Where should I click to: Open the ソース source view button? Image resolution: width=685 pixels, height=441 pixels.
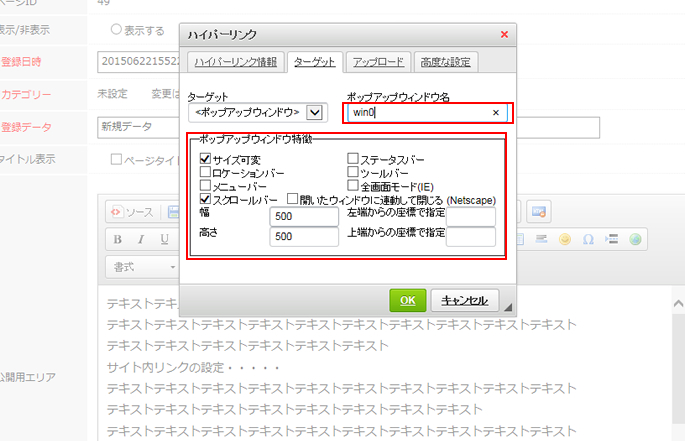131,211
